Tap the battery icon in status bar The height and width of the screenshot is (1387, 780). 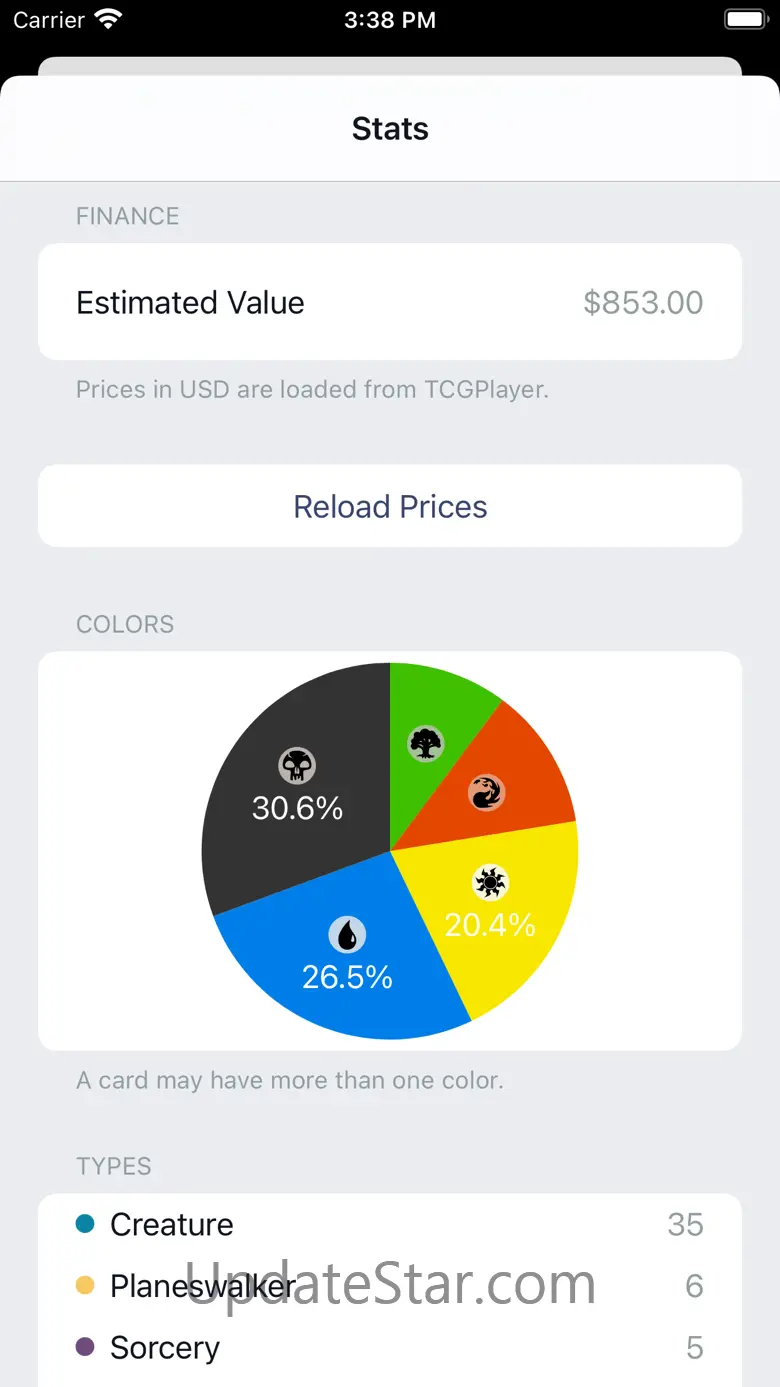pos(744,20)
